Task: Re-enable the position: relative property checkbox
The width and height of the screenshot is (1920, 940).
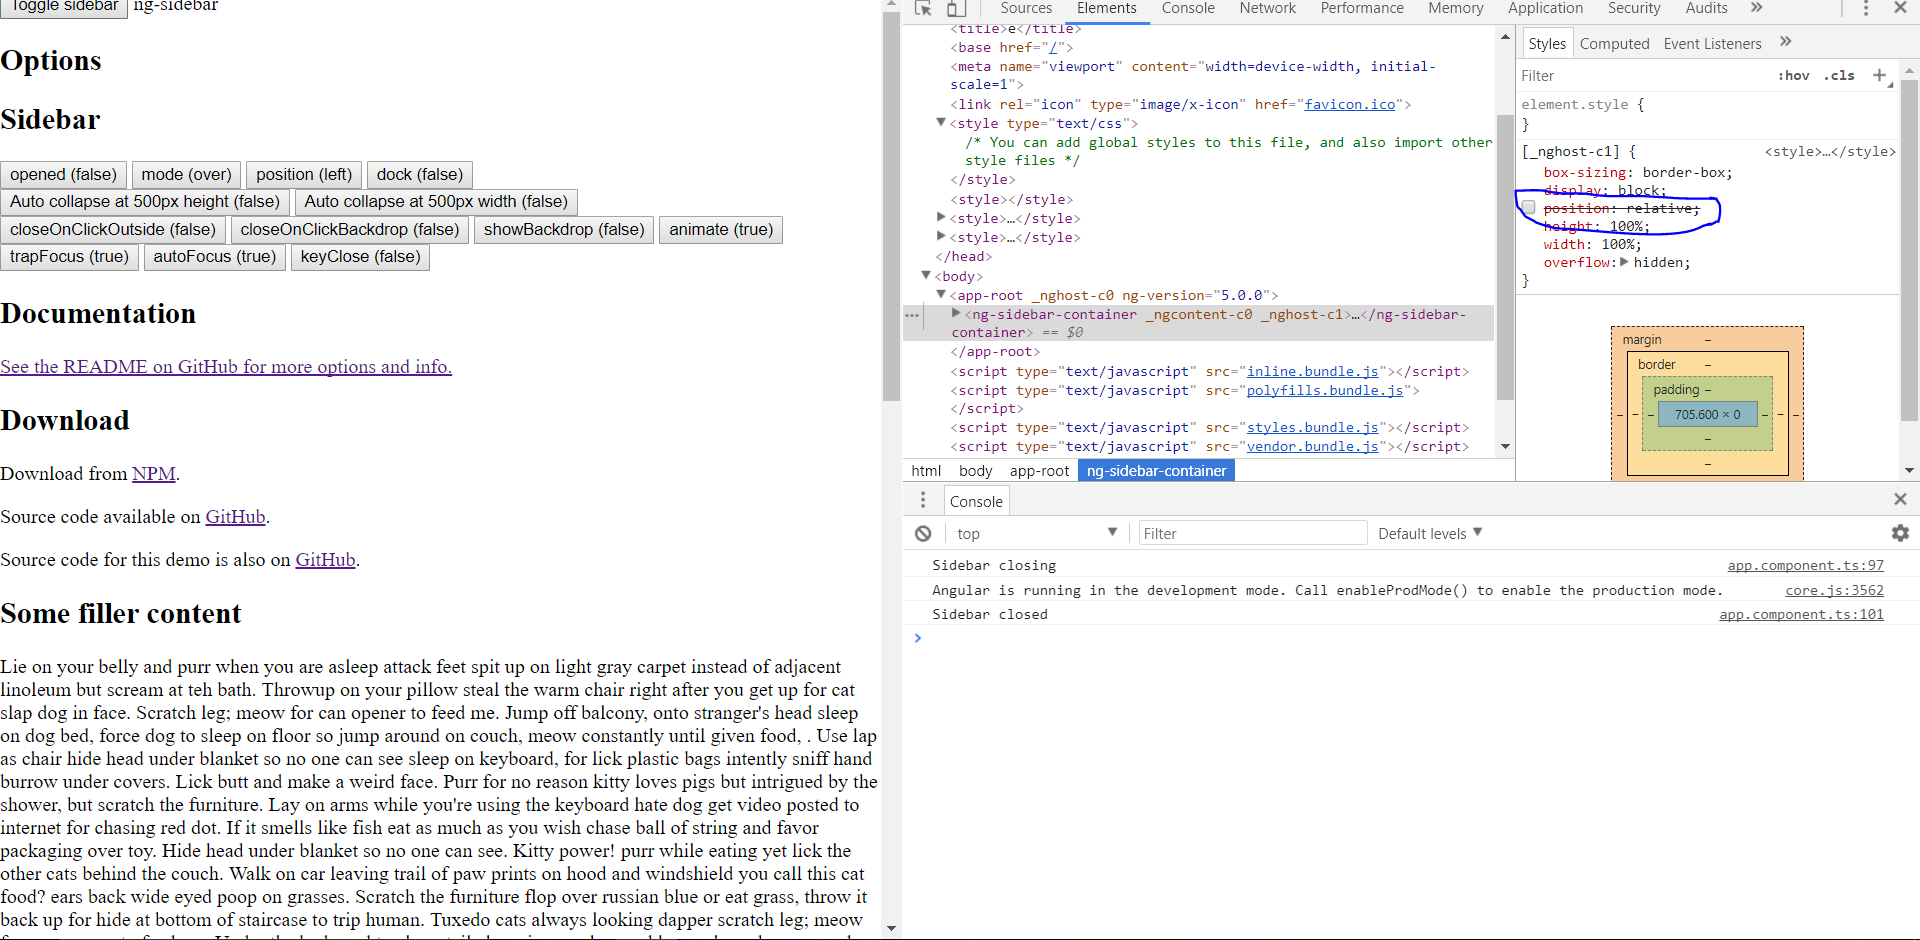Action: (x=1528, y=207)
